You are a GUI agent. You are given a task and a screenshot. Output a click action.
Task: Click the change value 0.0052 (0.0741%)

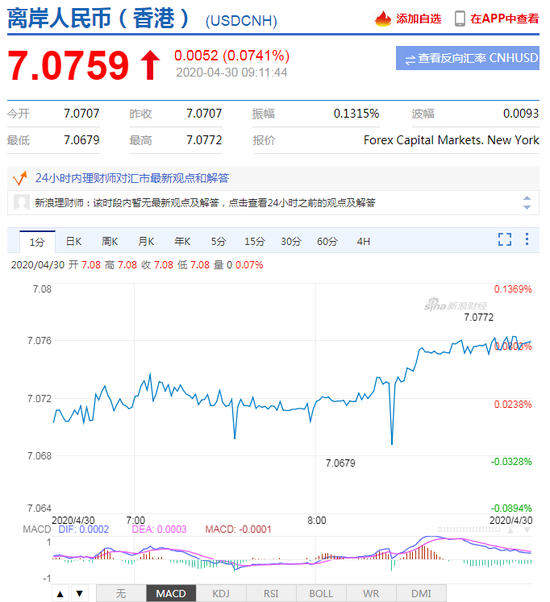[232, 56]
